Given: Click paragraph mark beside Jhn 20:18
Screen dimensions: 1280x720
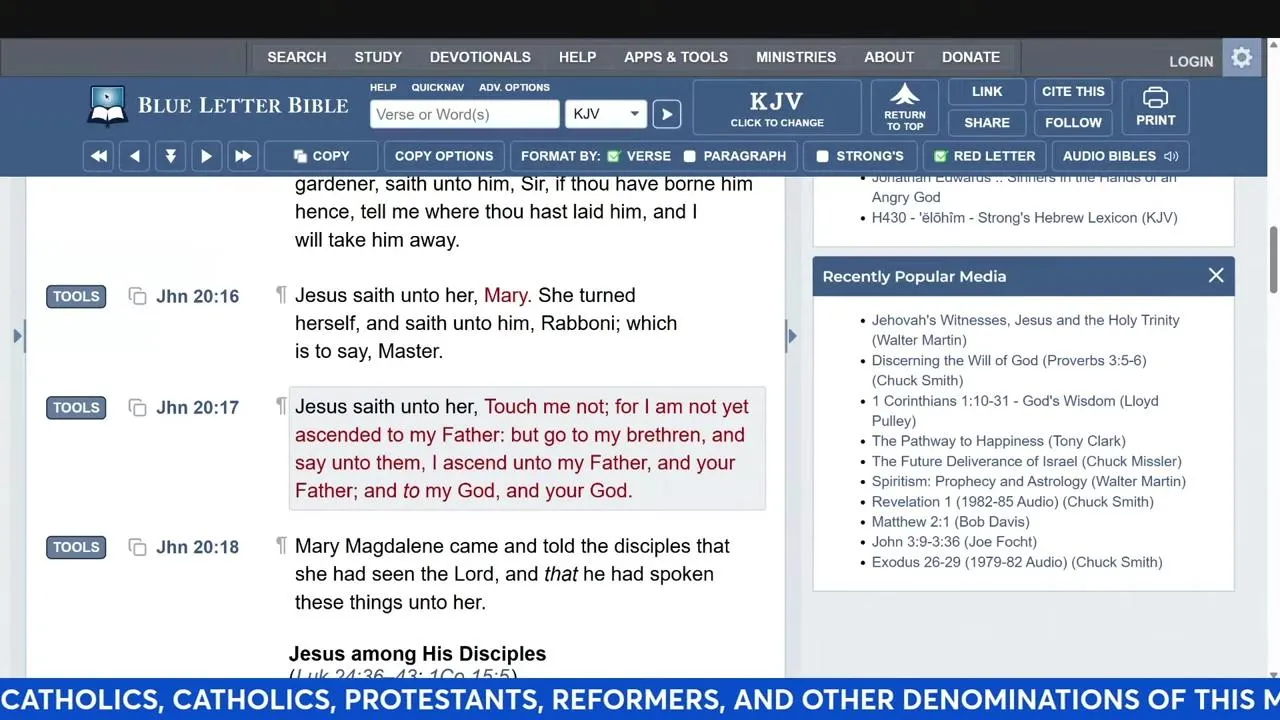Looking at the screenshot, I should [x=281, y=546].
